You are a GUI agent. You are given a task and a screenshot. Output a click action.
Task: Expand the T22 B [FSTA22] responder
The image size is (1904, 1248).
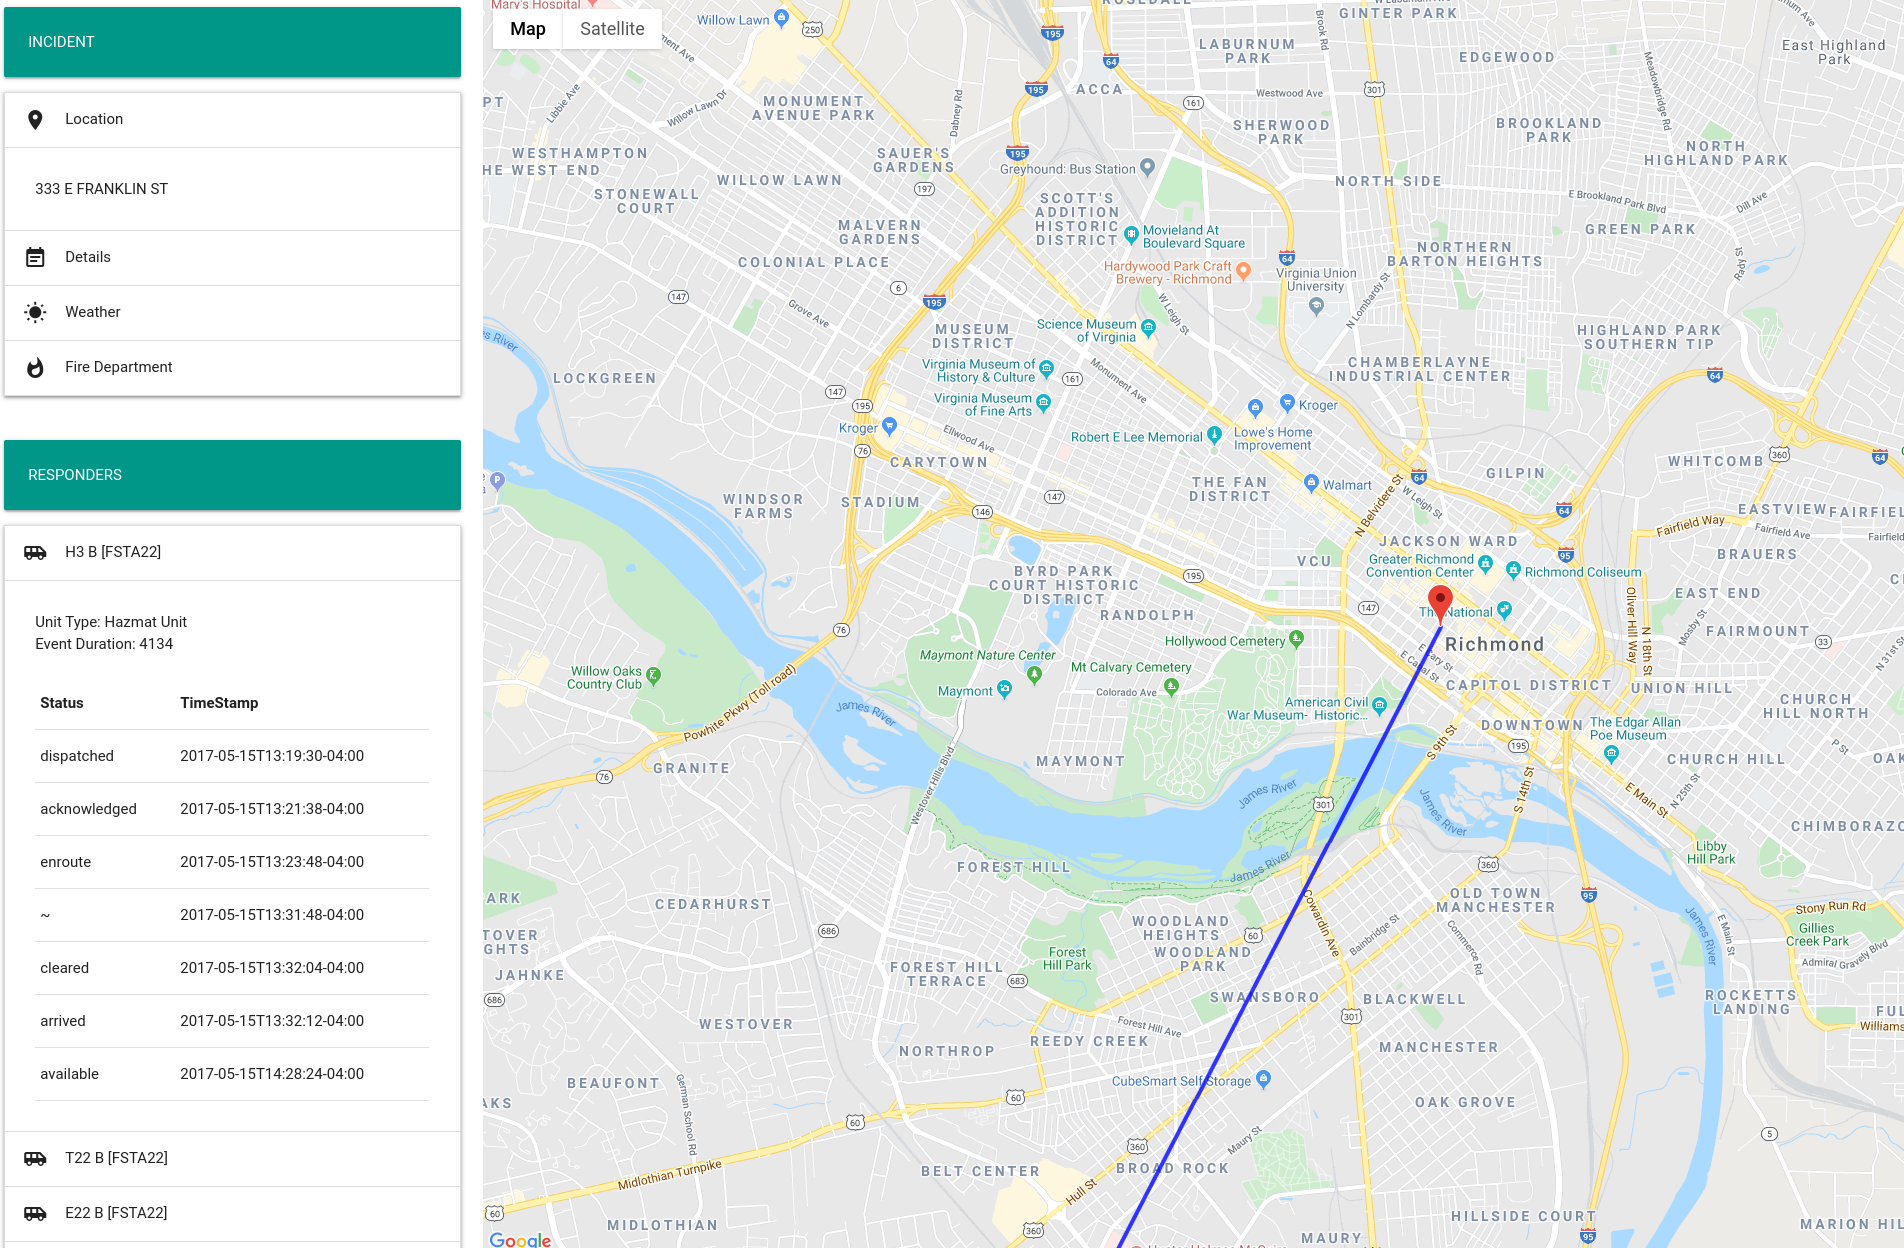(x=232, y=1158)
